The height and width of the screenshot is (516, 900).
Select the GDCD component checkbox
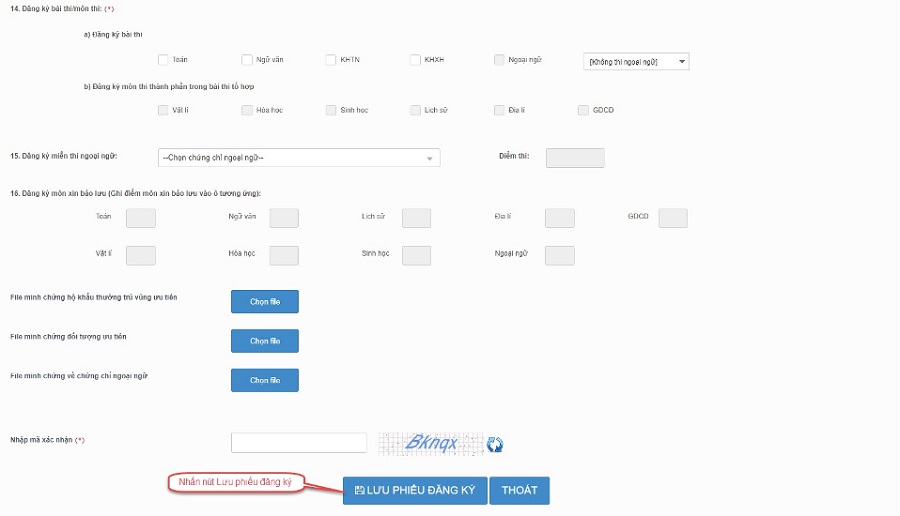(x=583, y=110)
